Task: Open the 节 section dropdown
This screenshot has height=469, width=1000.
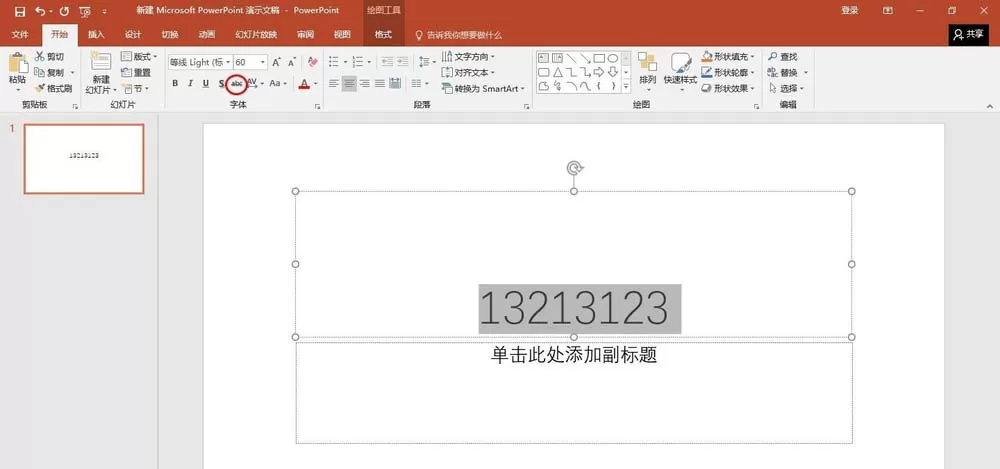Action: click(135, 89)
